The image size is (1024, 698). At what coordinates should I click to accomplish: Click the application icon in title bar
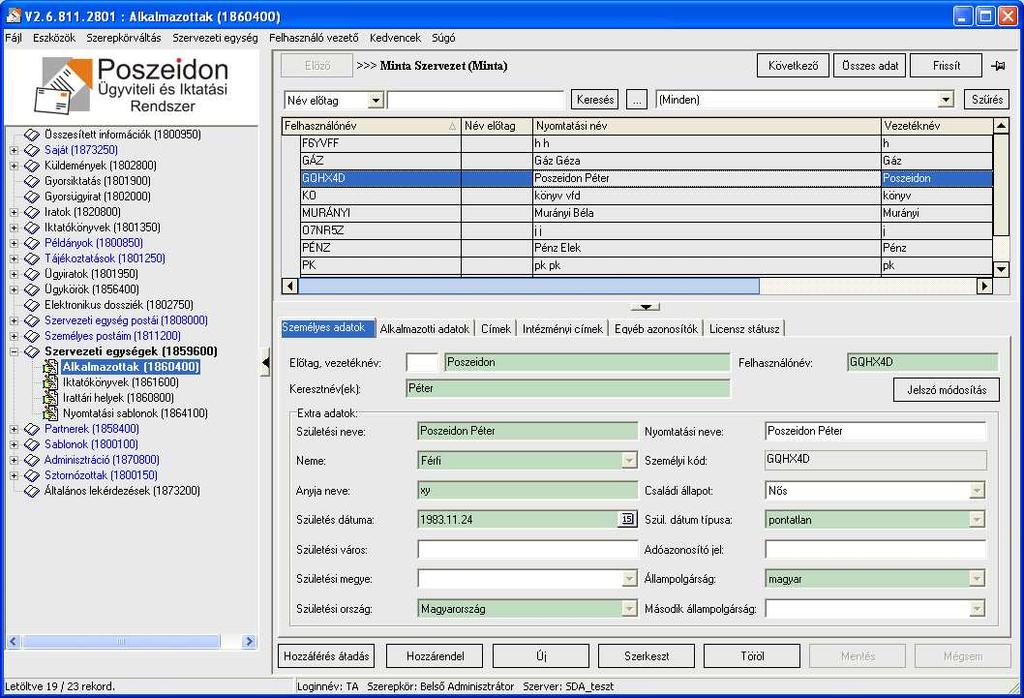[13, 15]
